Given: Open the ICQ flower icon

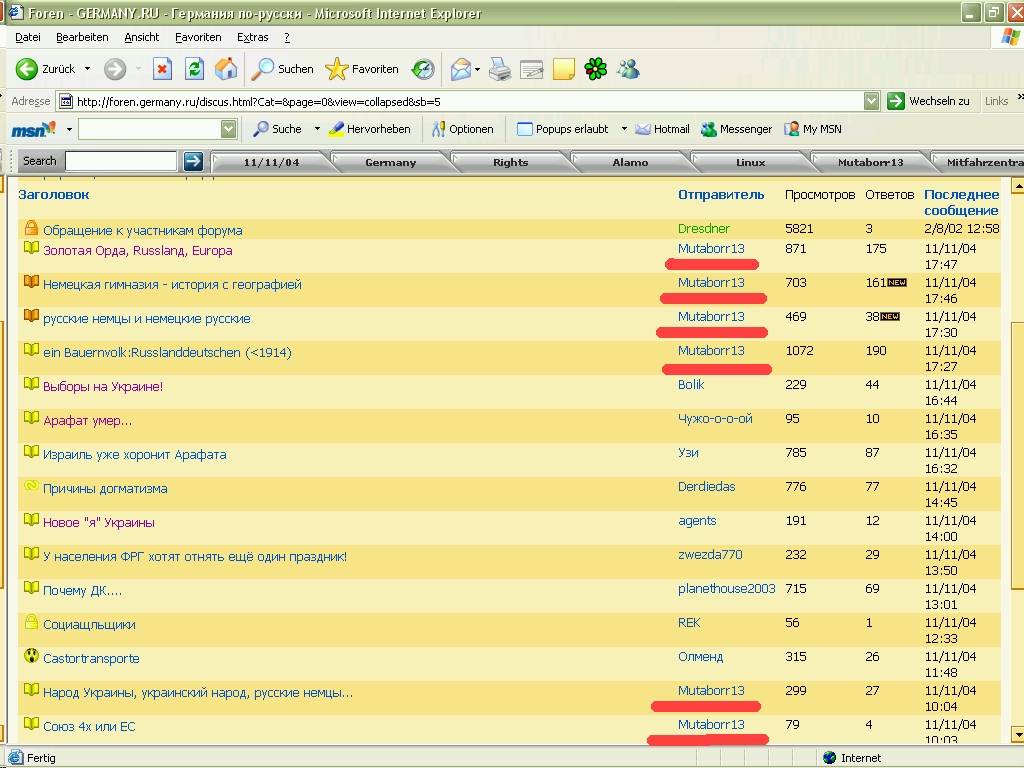Looking at the screenshot, I should pyautogui.click(x=596, y=69).
